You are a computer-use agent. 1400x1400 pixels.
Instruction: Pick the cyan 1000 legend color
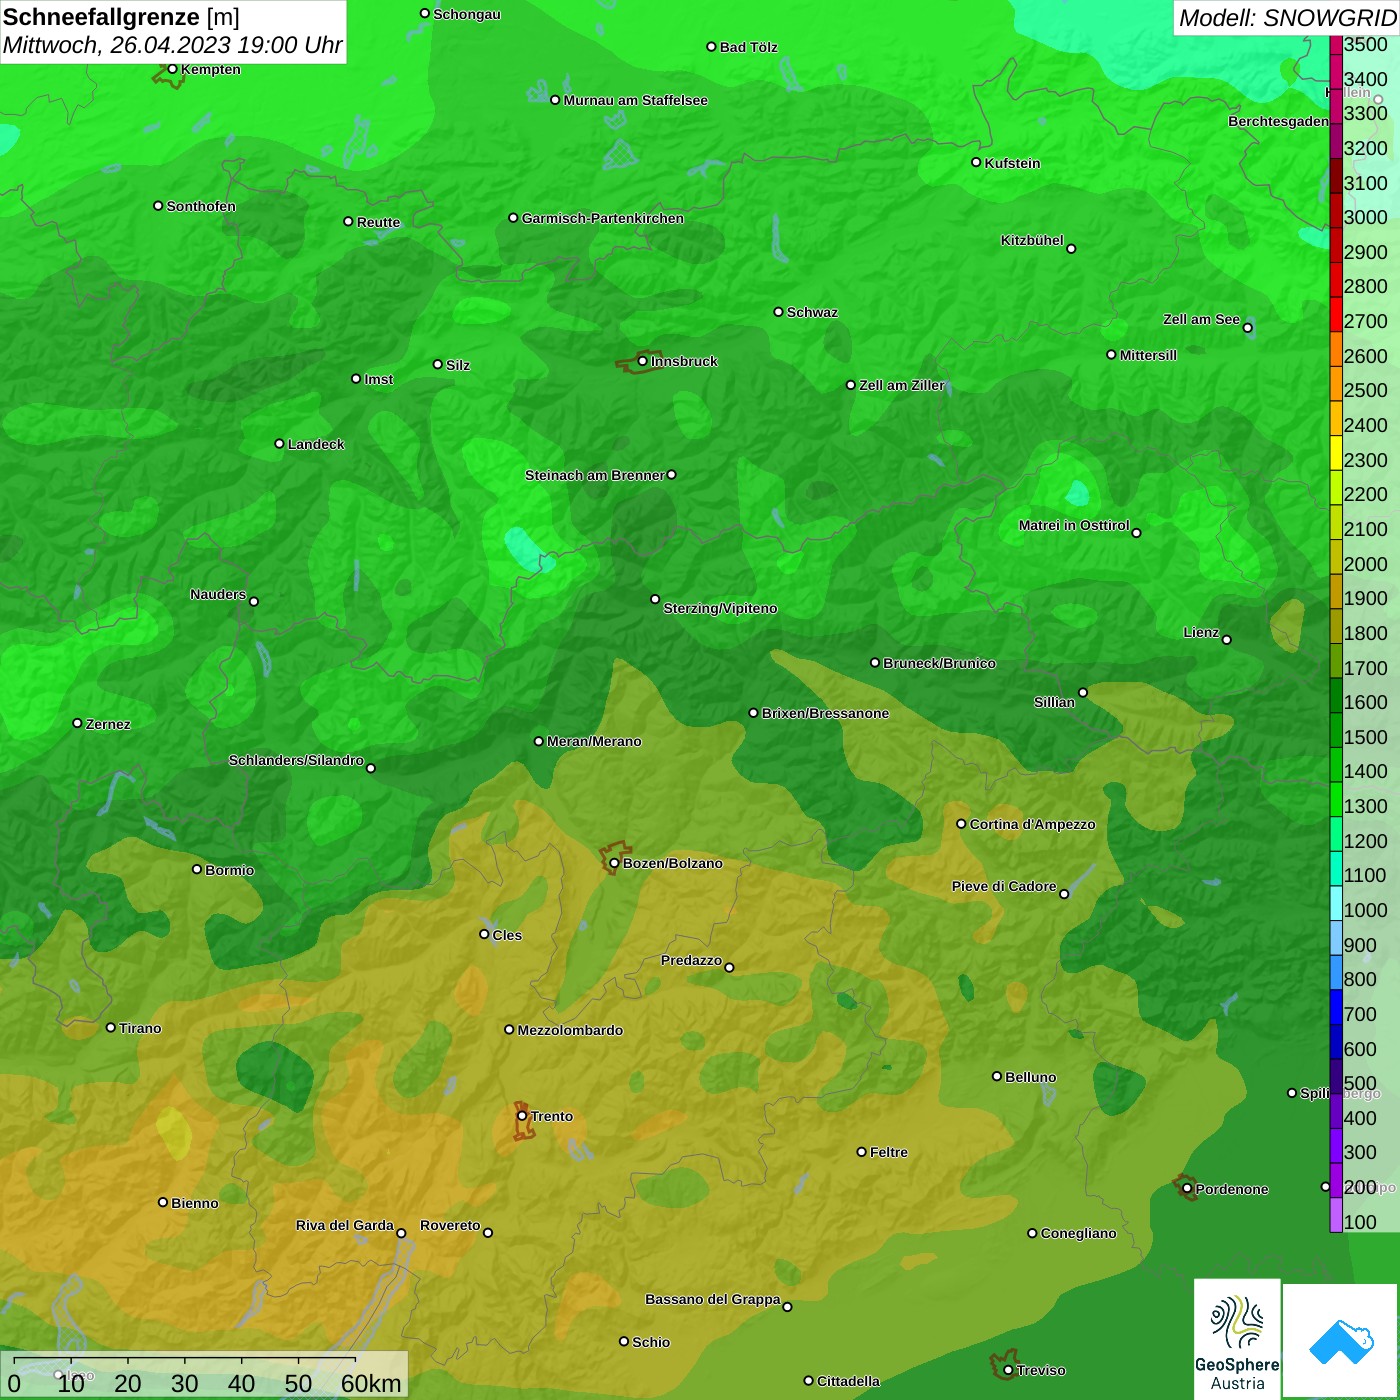tap(1336, 903)
